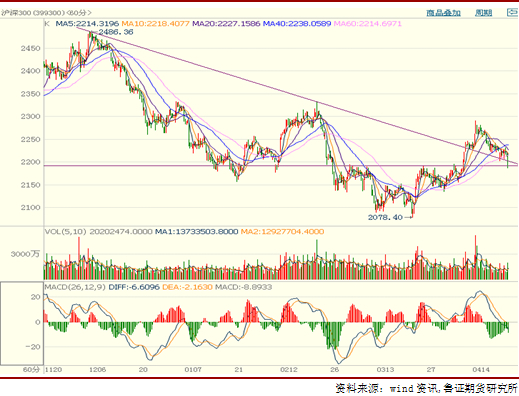Select the chart title 沪深300 (399300)
Screen dimensions: 519x396
tap(32, 13)
